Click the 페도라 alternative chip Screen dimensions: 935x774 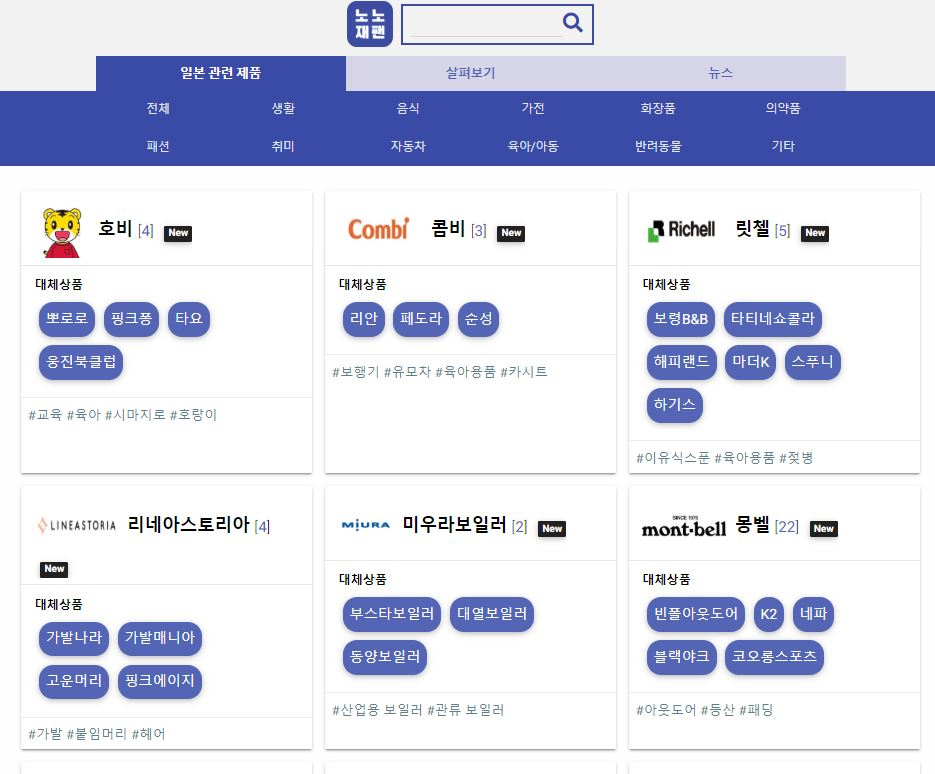pos(421,318)
